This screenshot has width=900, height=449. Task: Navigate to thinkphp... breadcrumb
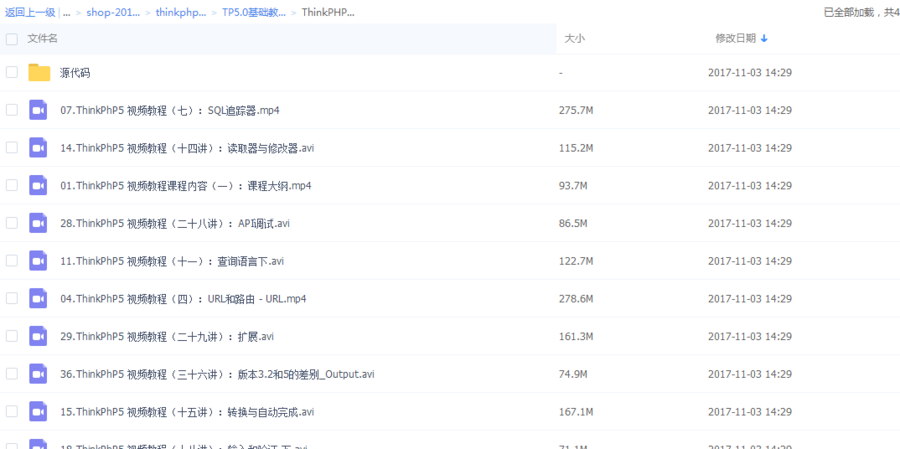point(181,13)
